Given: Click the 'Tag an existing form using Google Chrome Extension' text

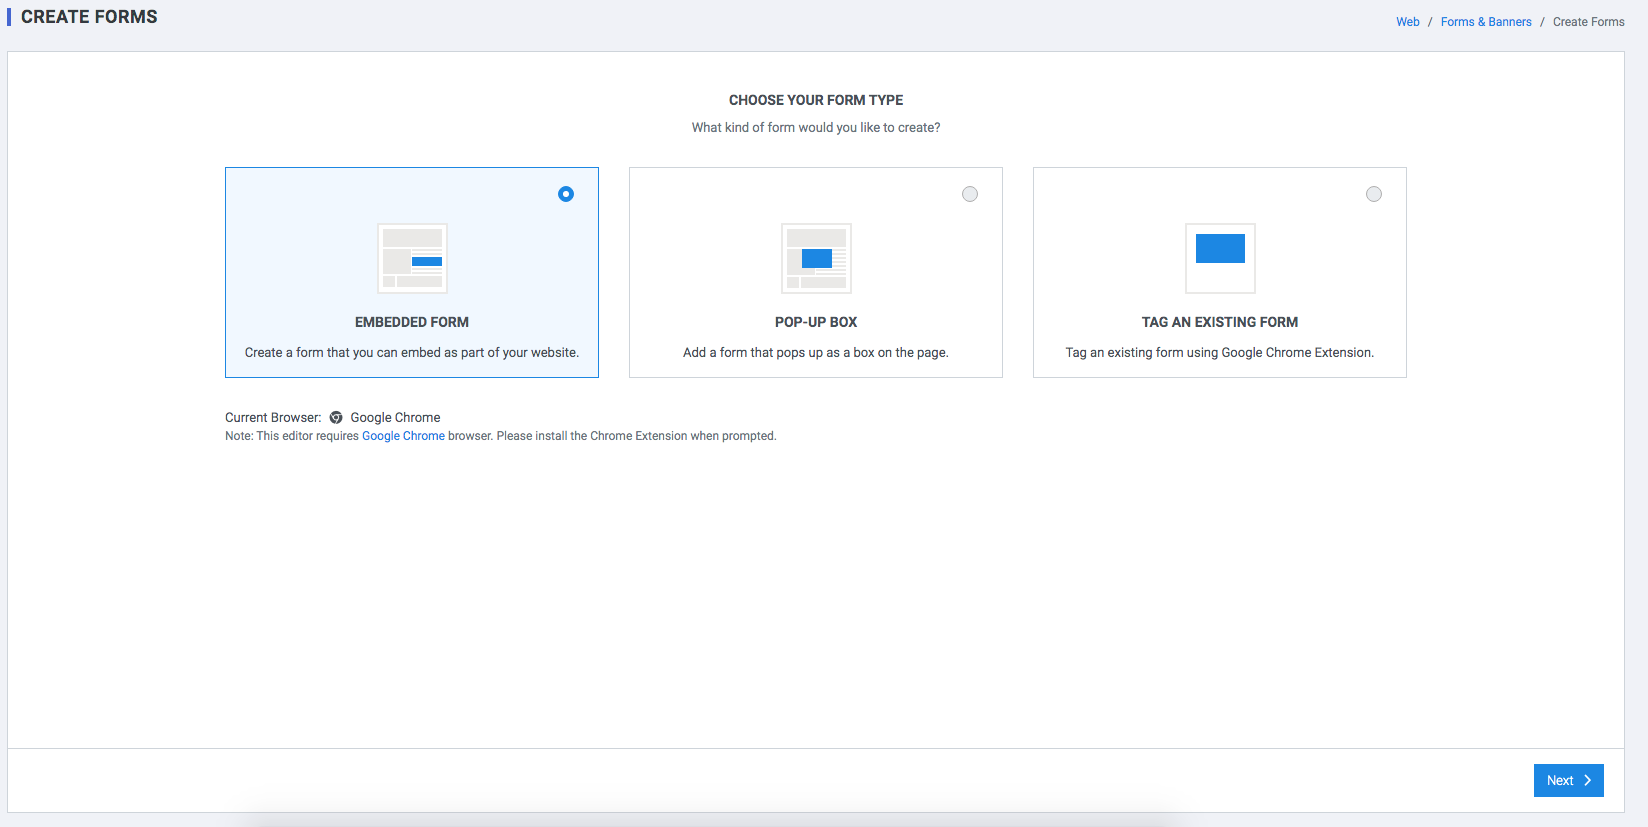Looking at the screenshot, I should pos(1220,353).
